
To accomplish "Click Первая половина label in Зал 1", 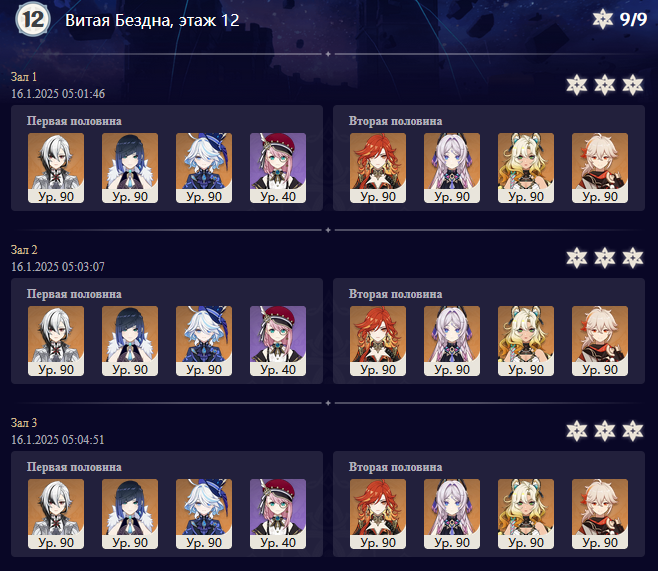I will (x=74, y=121).
